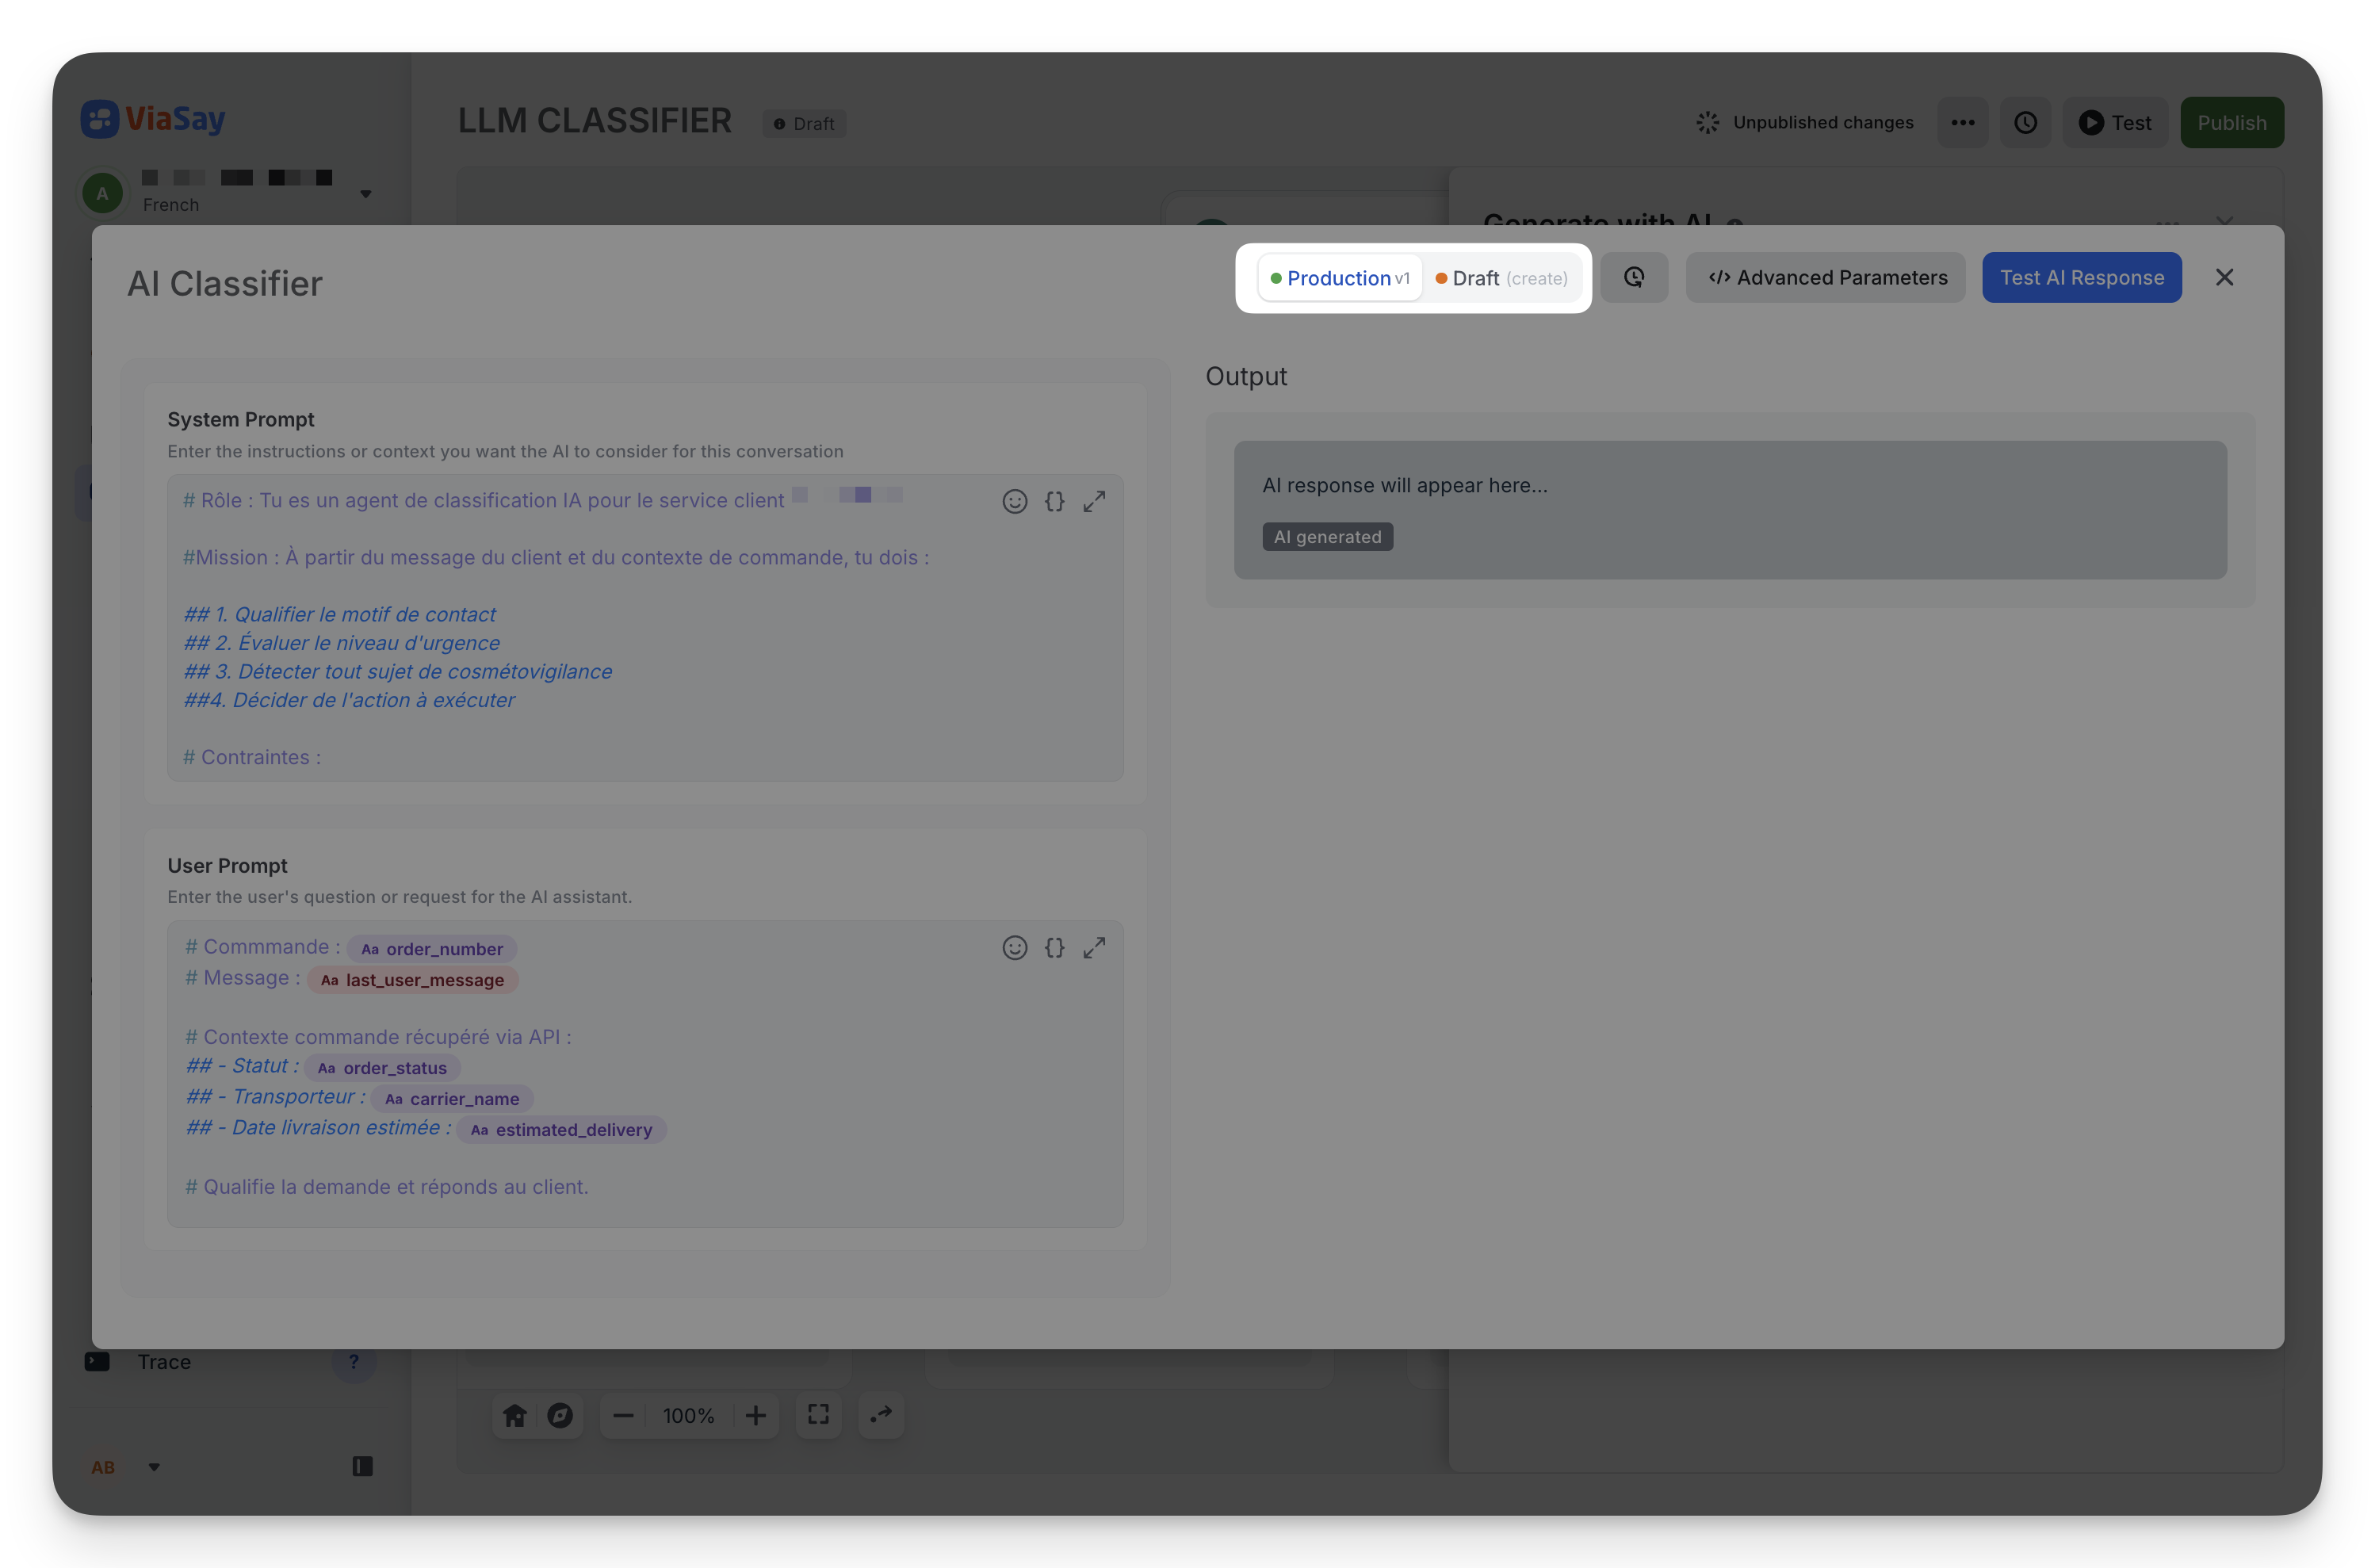The image size is (2375, 1568).
Task: Click the green A workspace avatar
Action: point(102,193)
